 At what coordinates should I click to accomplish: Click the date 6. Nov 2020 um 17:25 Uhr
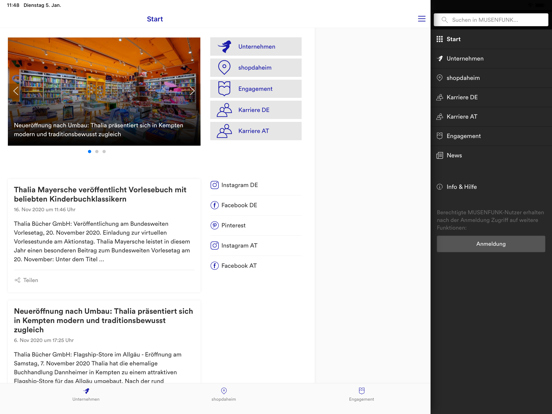(43, 340)
